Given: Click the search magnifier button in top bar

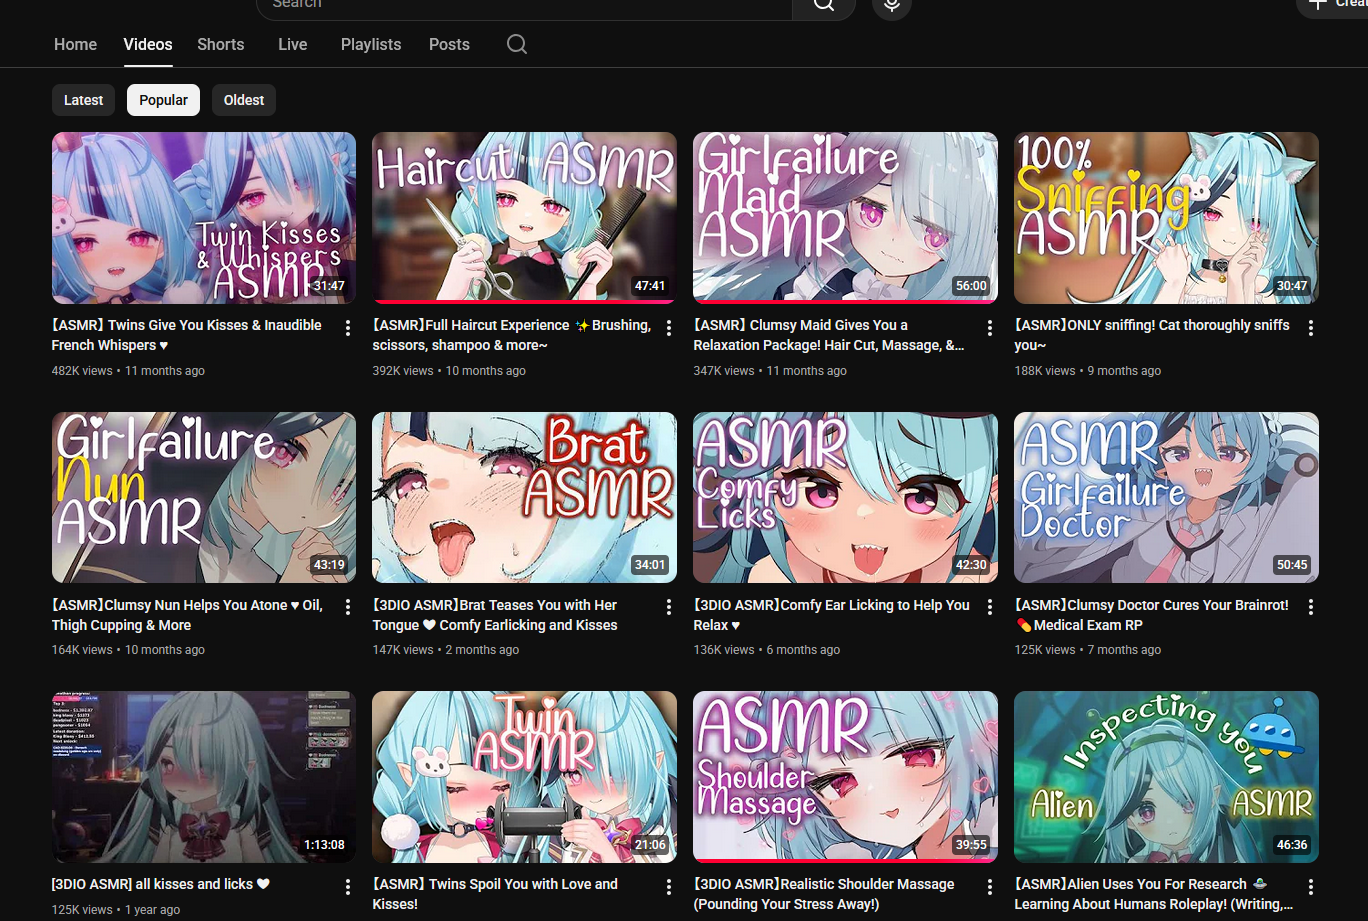Looking at the screenshot, I should [823, 6].
